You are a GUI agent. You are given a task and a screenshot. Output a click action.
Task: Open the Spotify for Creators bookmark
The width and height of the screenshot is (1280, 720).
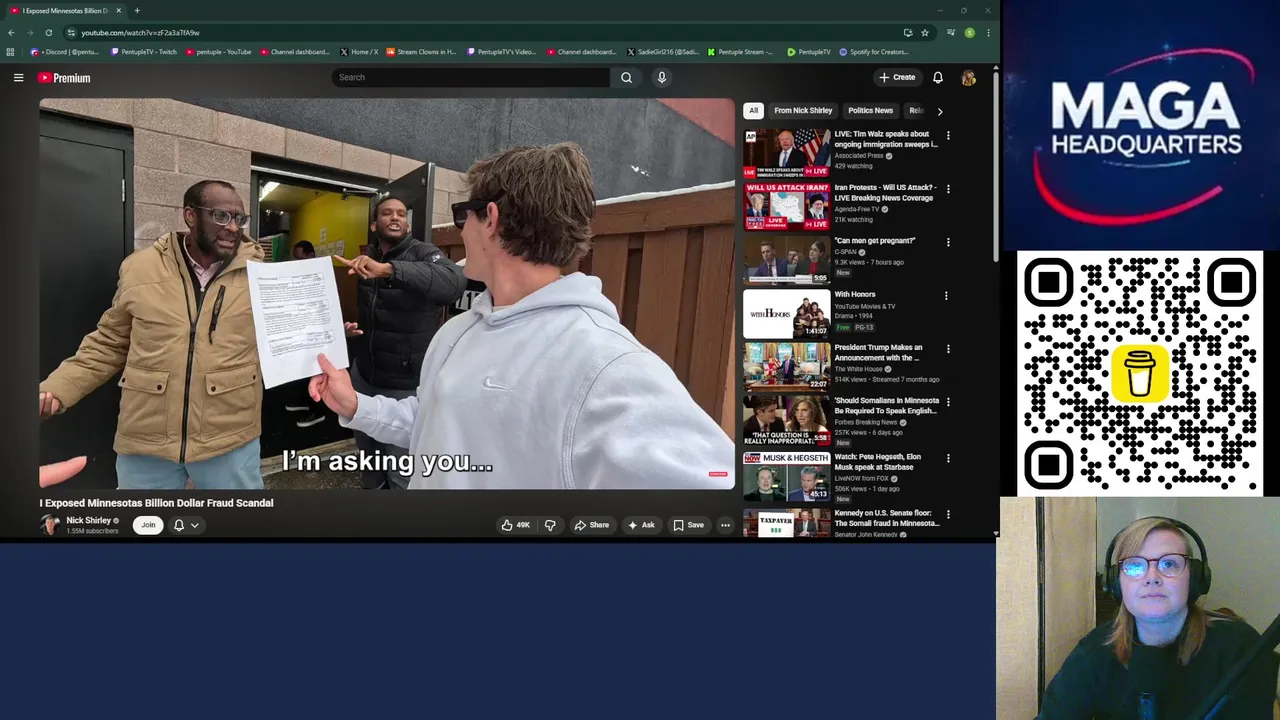[x=874, y=52]
